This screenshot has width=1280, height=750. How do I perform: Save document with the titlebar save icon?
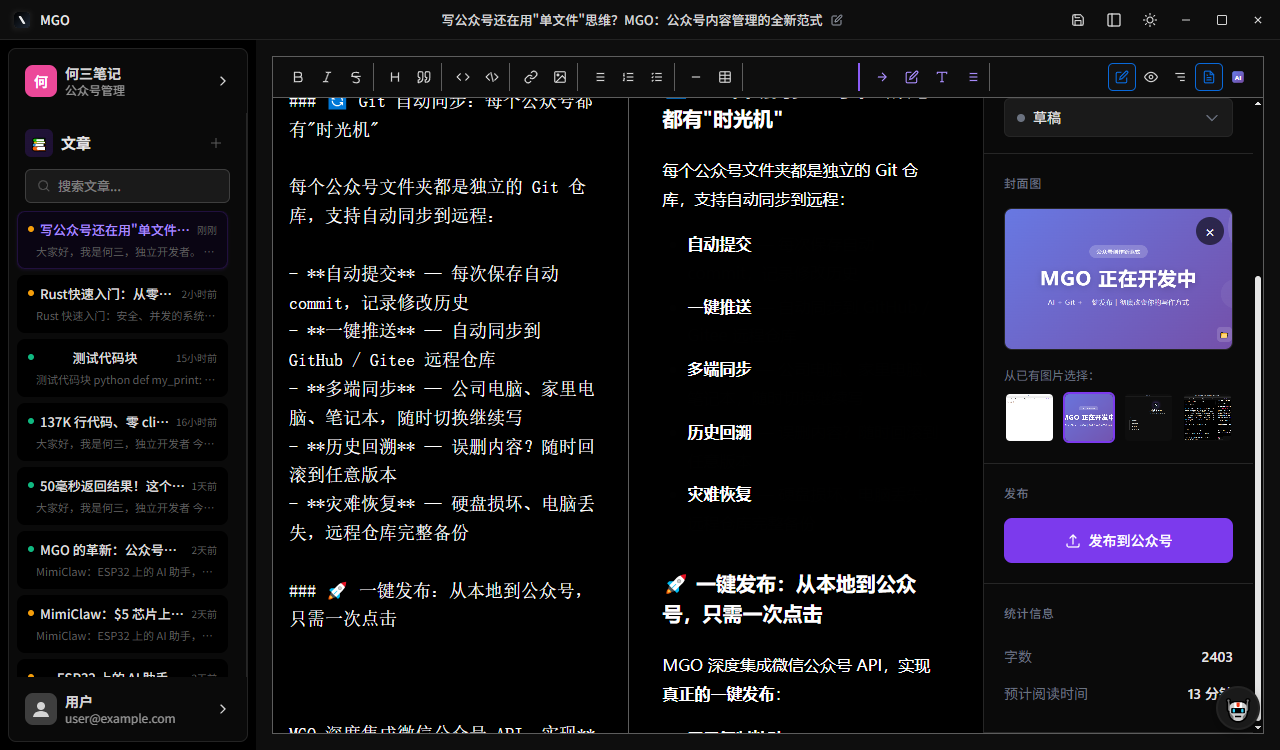coord(1077,19)
